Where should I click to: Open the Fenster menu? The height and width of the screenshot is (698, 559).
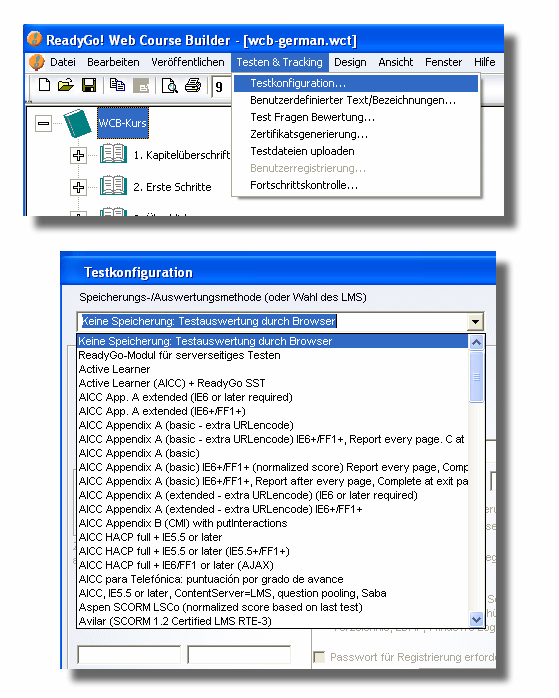pos(443,62)
